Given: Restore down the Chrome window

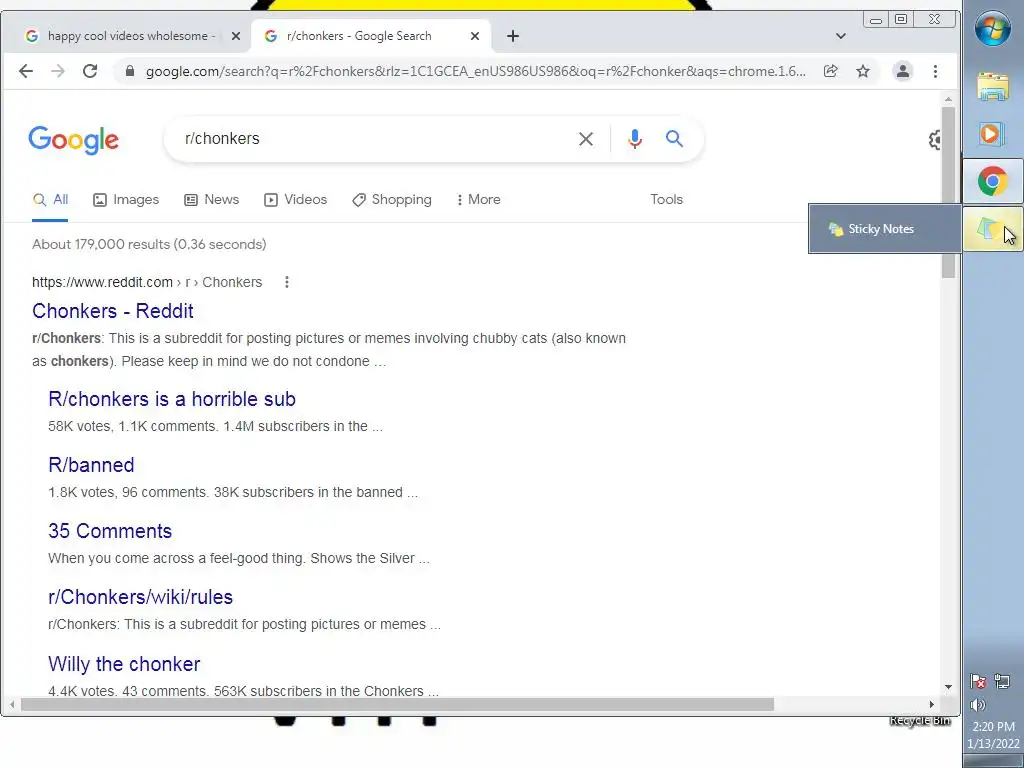Looking at the screenshot, I should 901,20.
